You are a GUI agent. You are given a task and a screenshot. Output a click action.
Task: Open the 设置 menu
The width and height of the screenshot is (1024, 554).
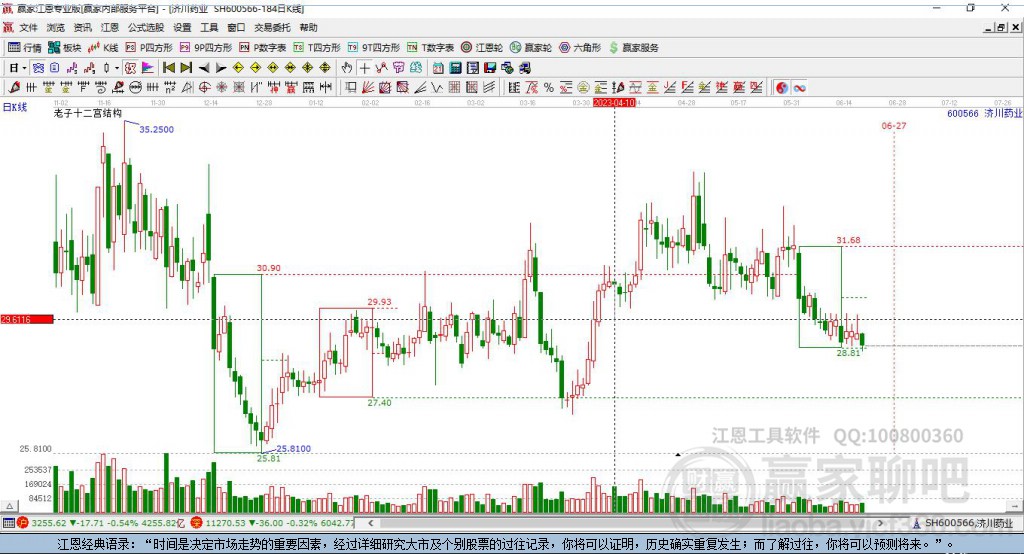click(x=182, y=27)
